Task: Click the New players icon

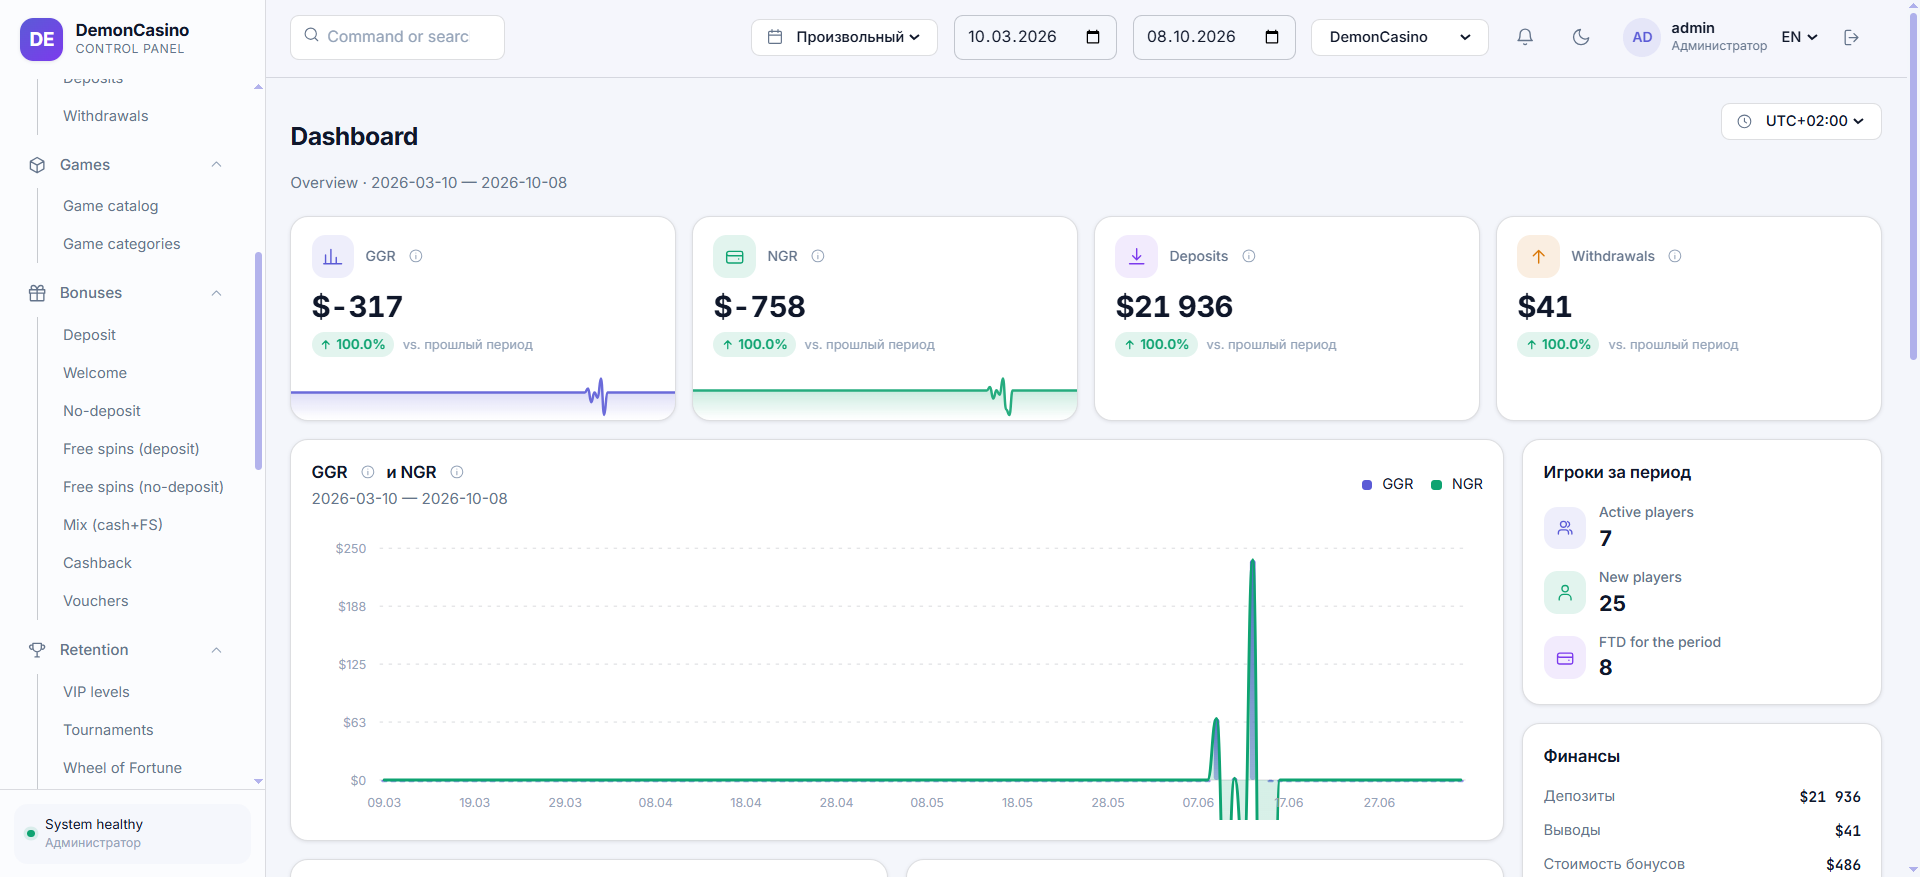Action: (x=1565, y=592)
